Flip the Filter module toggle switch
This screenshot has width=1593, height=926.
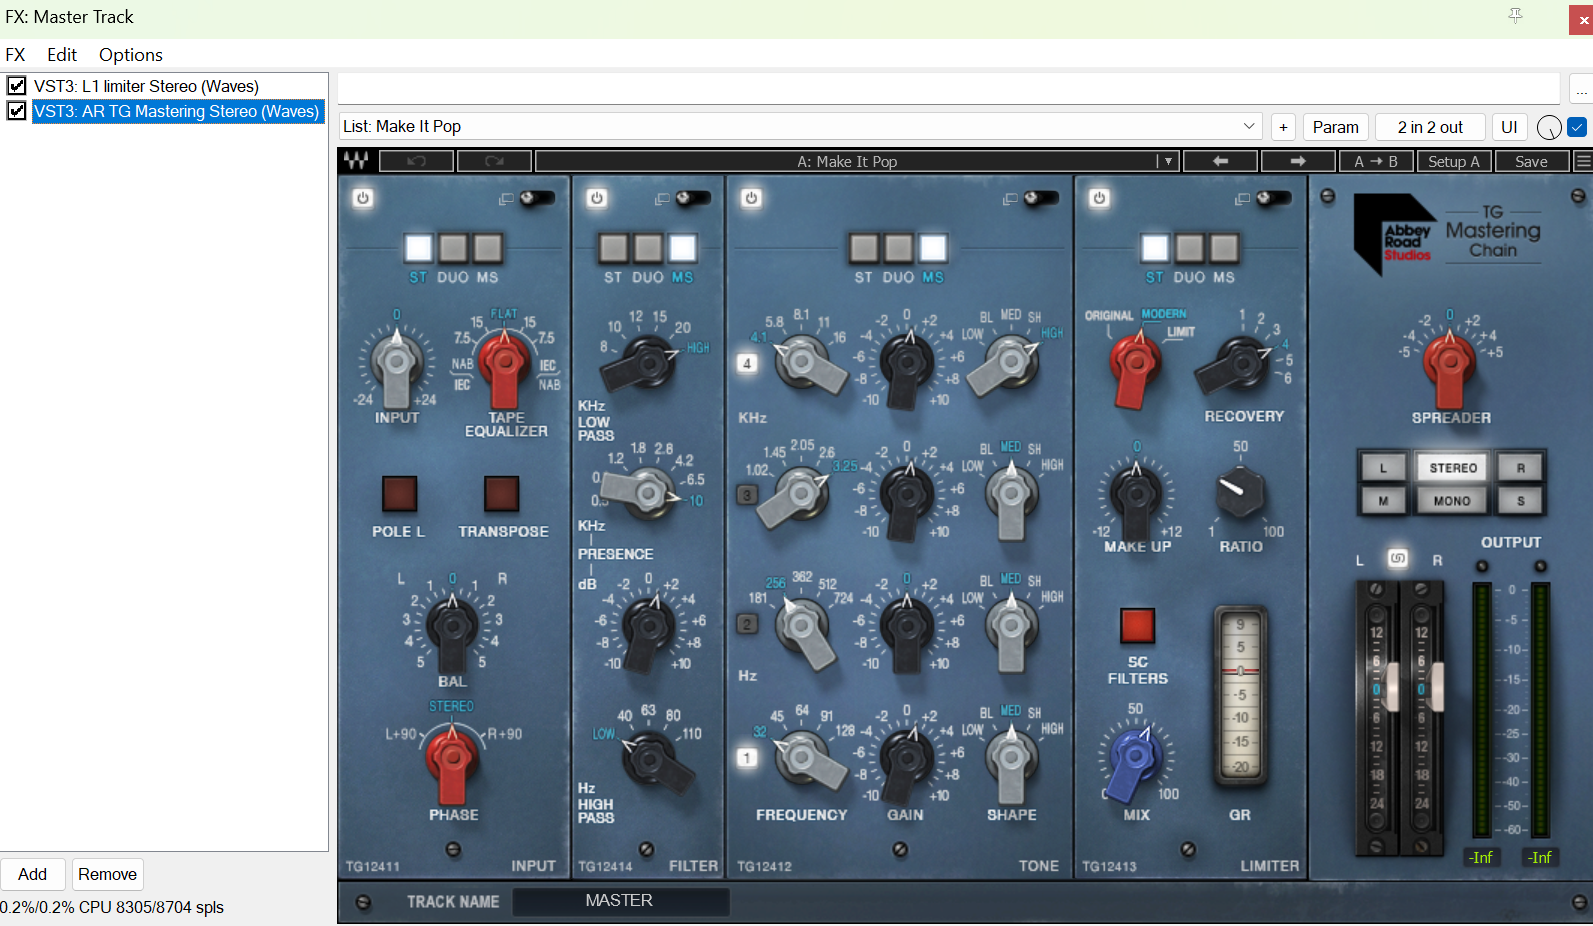tap(694, 198)
